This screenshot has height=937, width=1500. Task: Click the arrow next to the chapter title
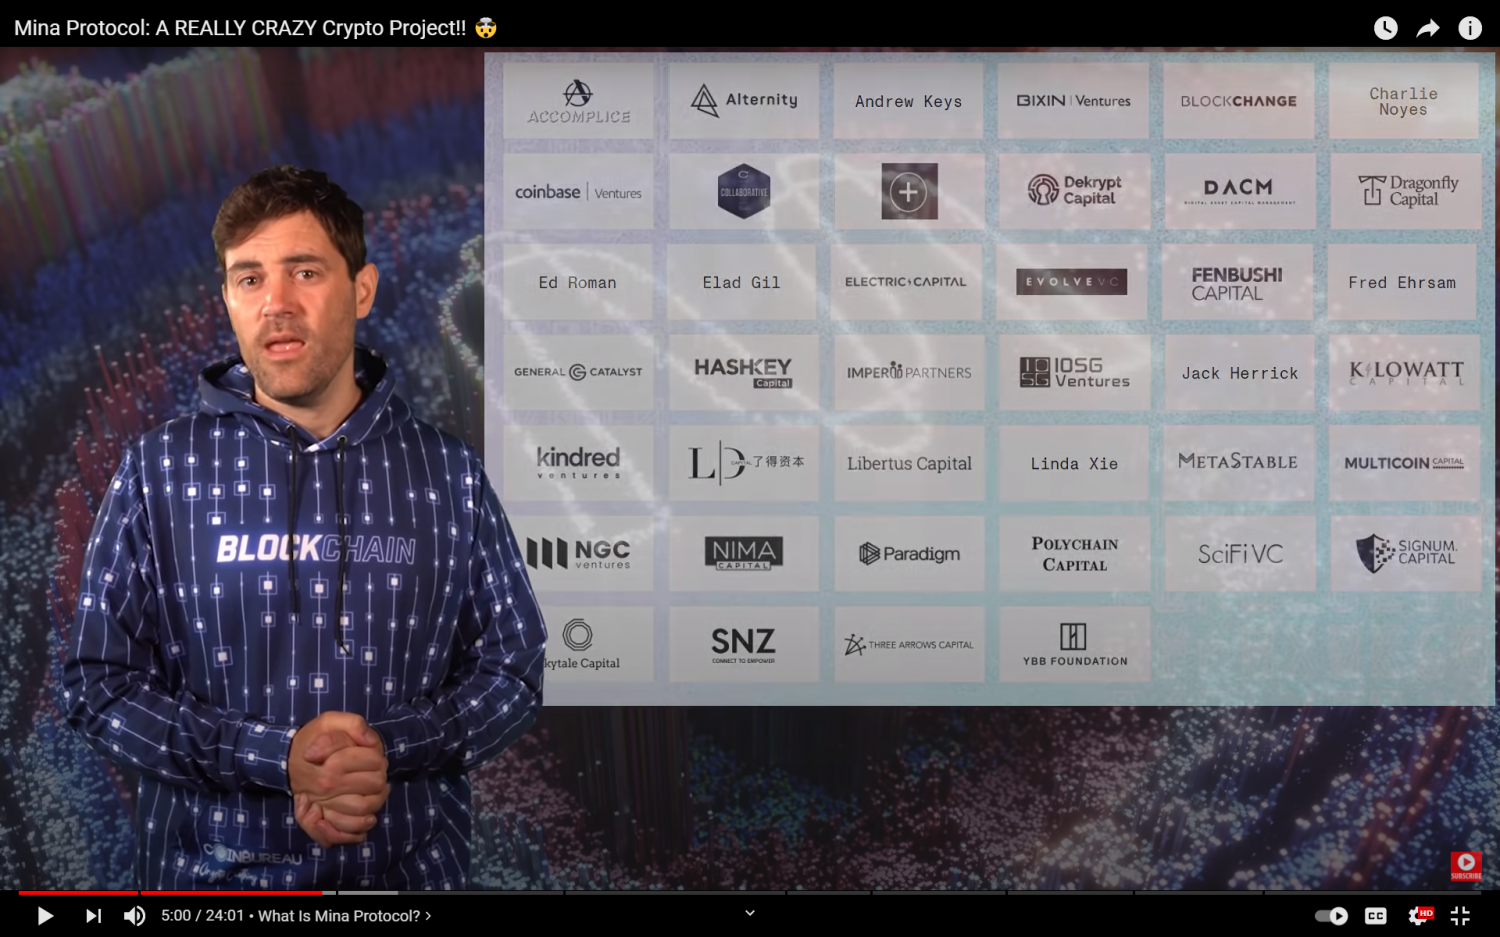pos(429,916)
